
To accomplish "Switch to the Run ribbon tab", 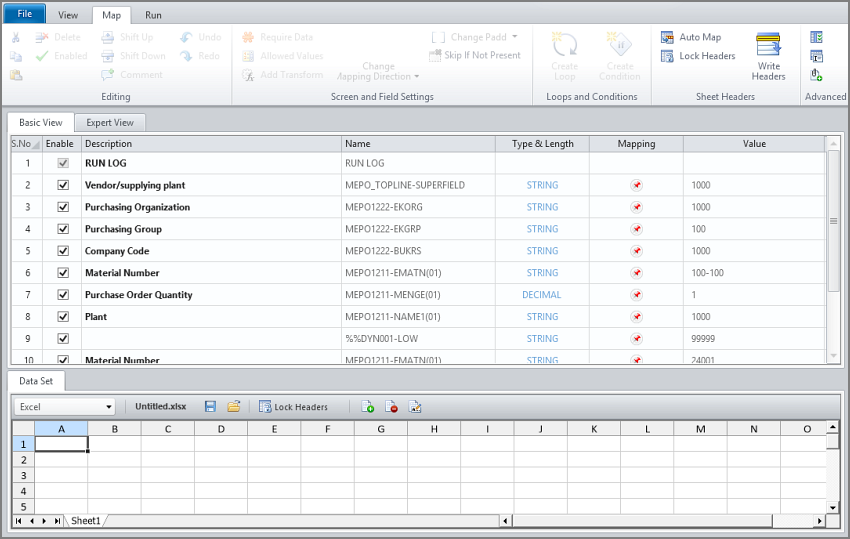I will tap(153, 15).
